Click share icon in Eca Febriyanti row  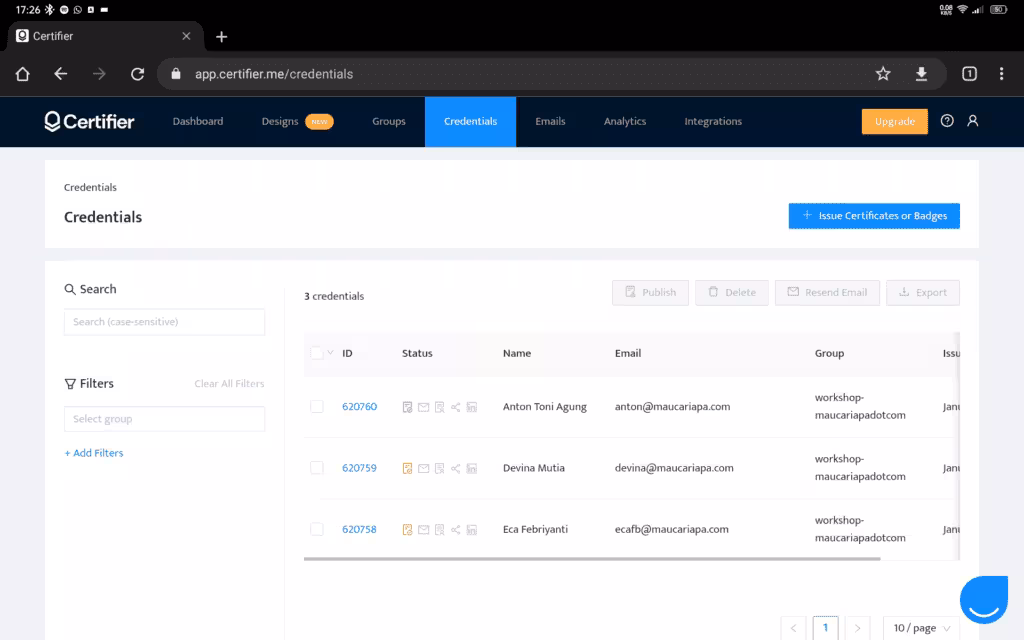click(456, 530)
